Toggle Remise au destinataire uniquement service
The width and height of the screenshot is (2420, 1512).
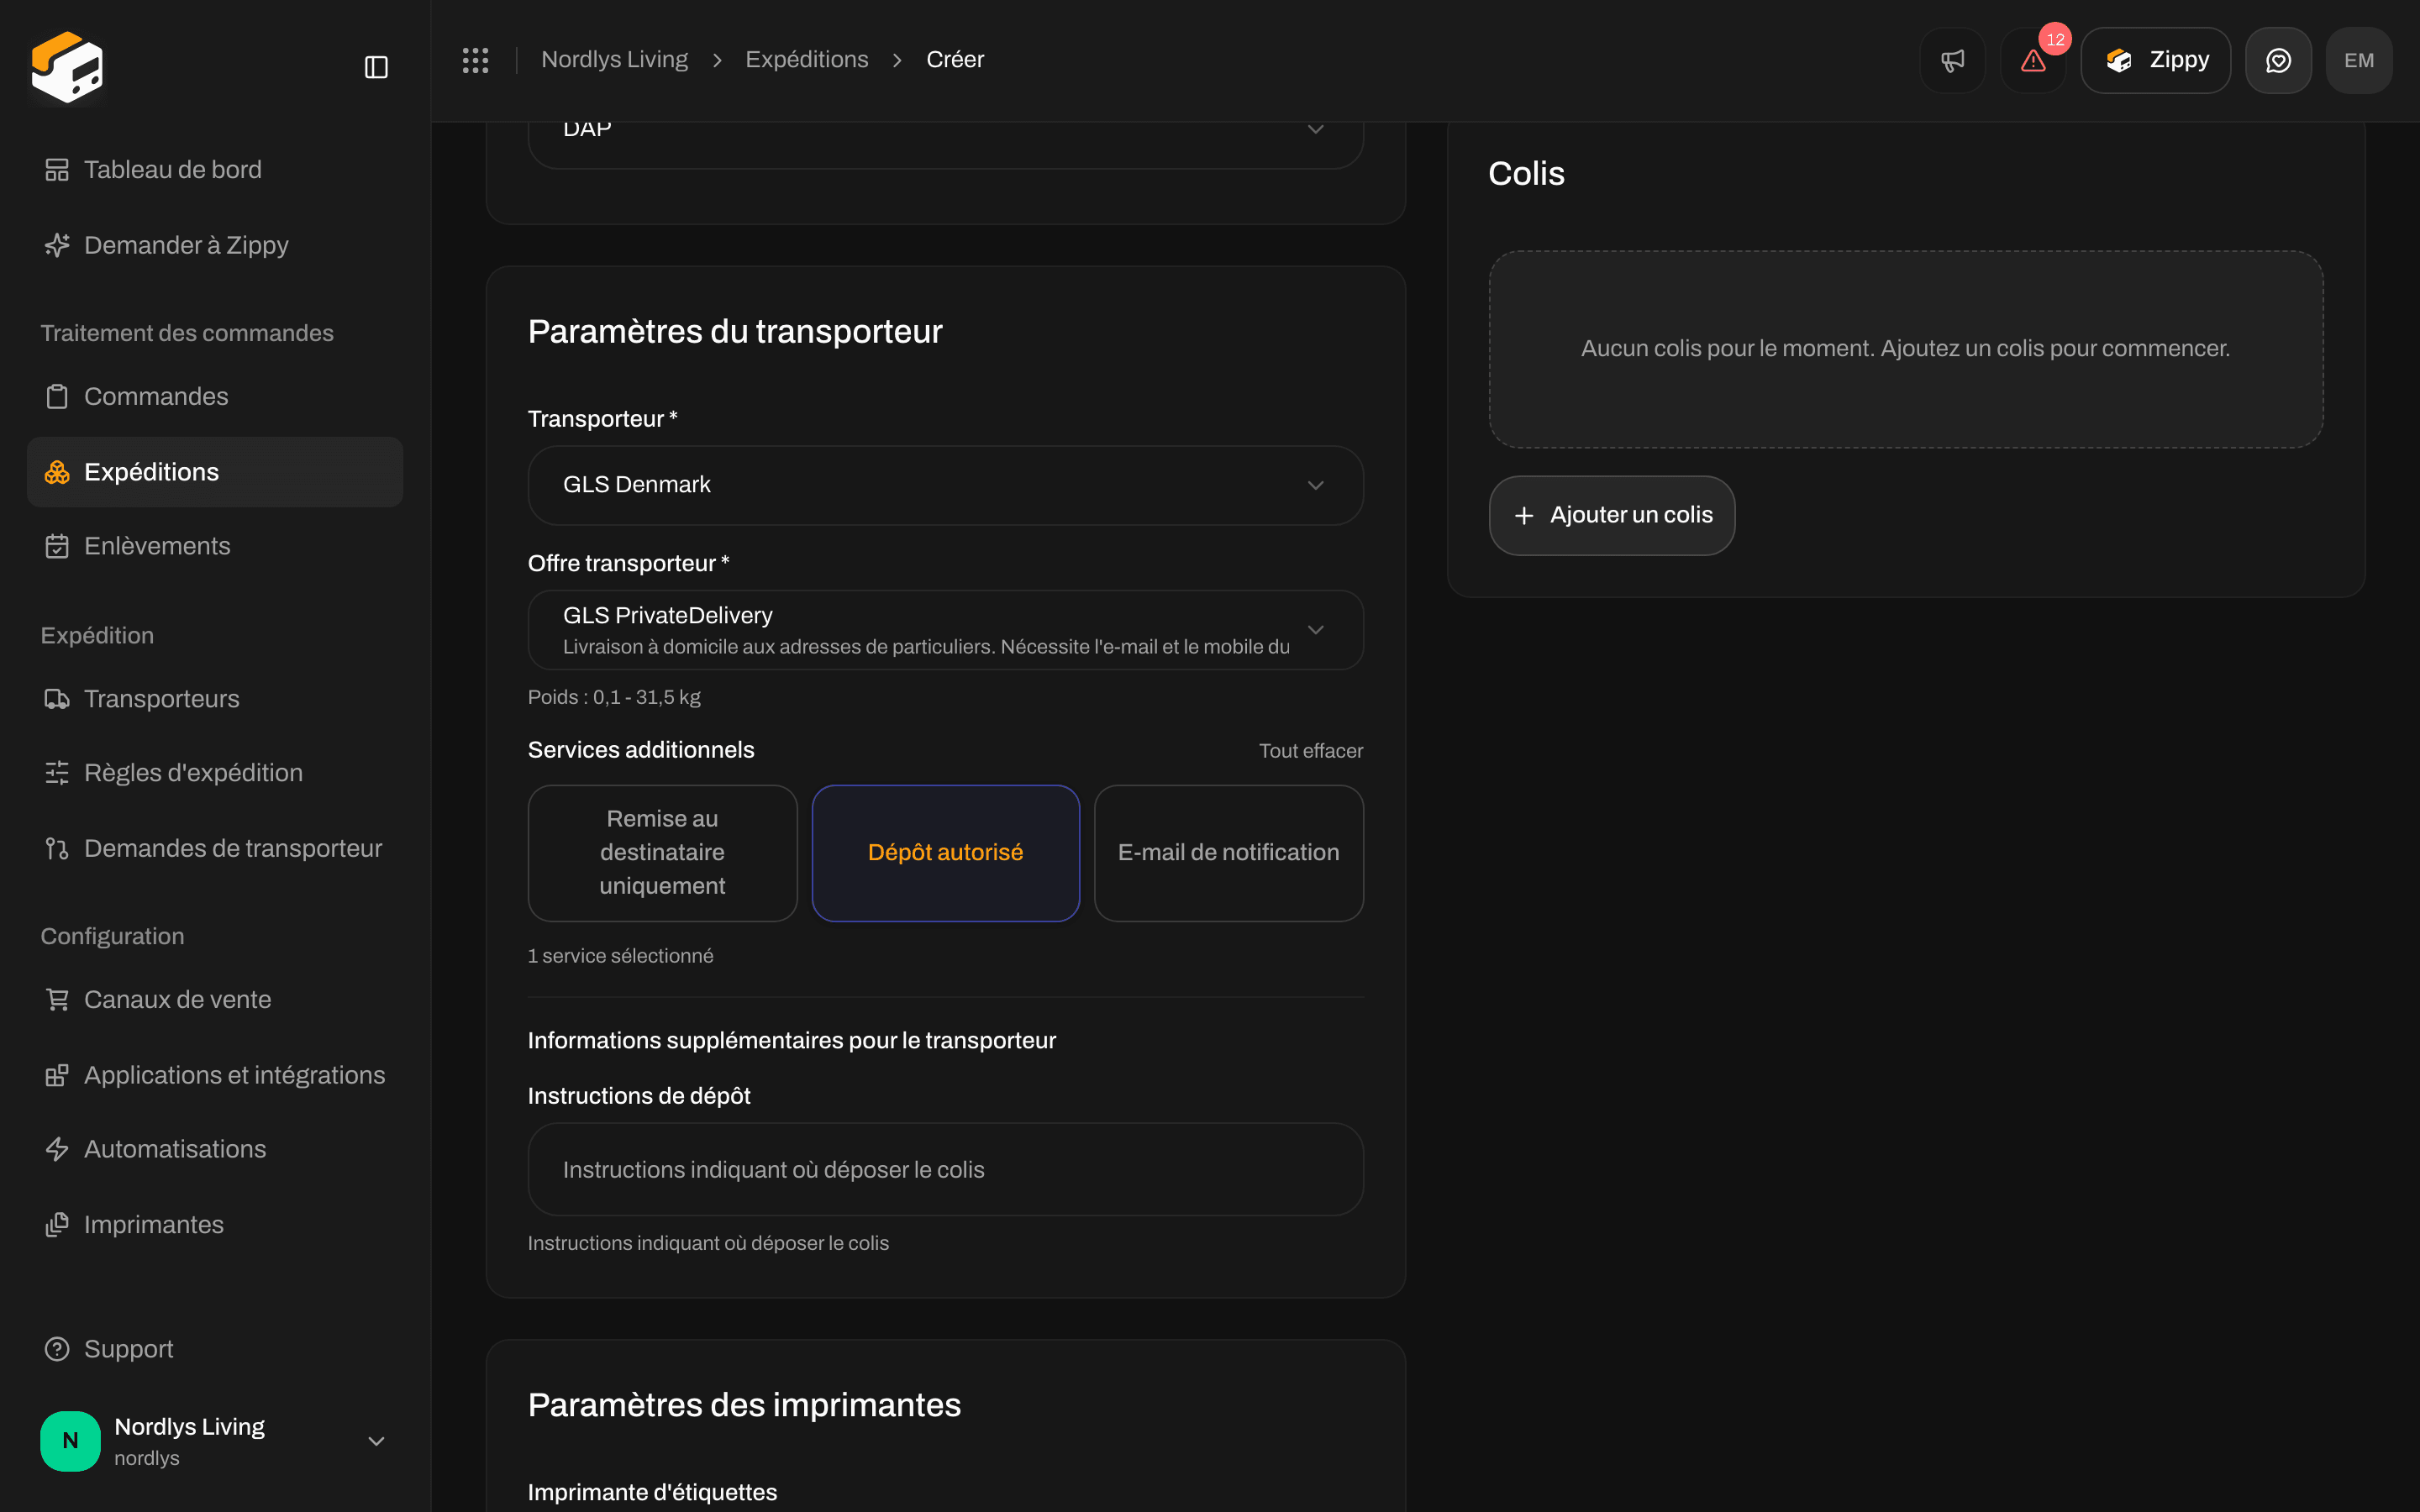662,852
